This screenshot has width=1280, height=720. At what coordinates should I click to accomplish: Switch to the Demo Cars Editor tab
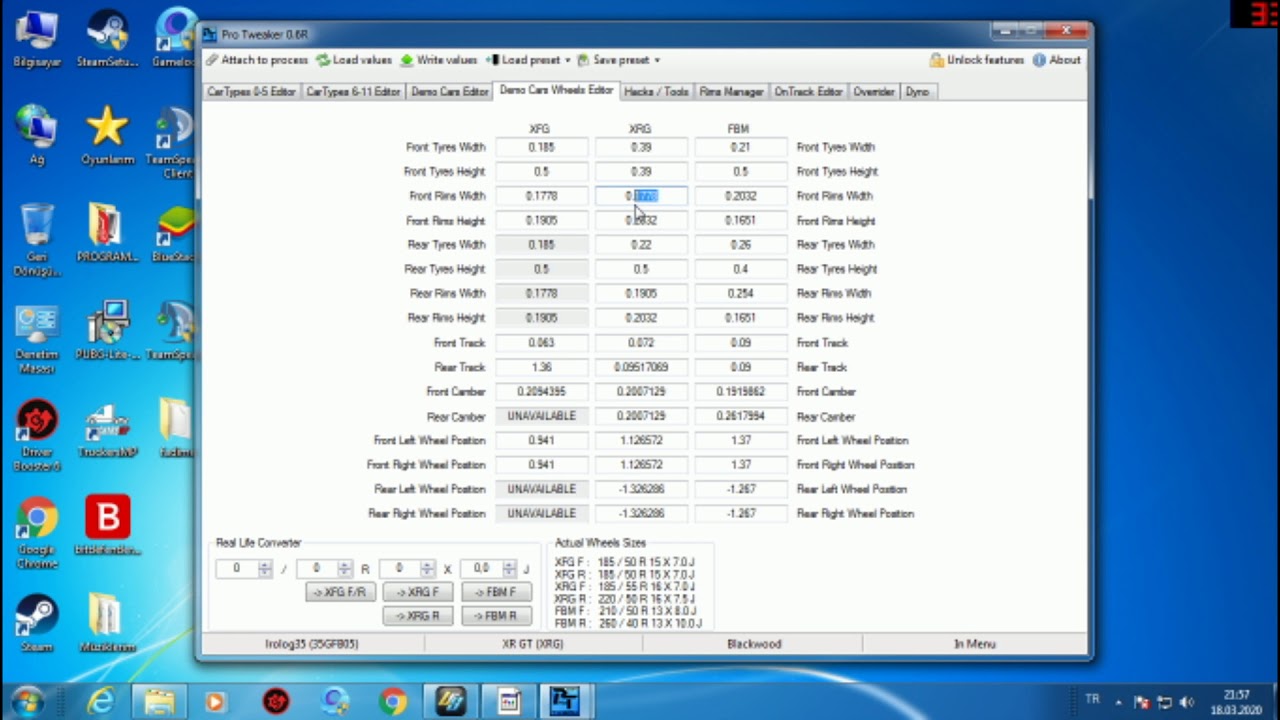tap(450, 91)
